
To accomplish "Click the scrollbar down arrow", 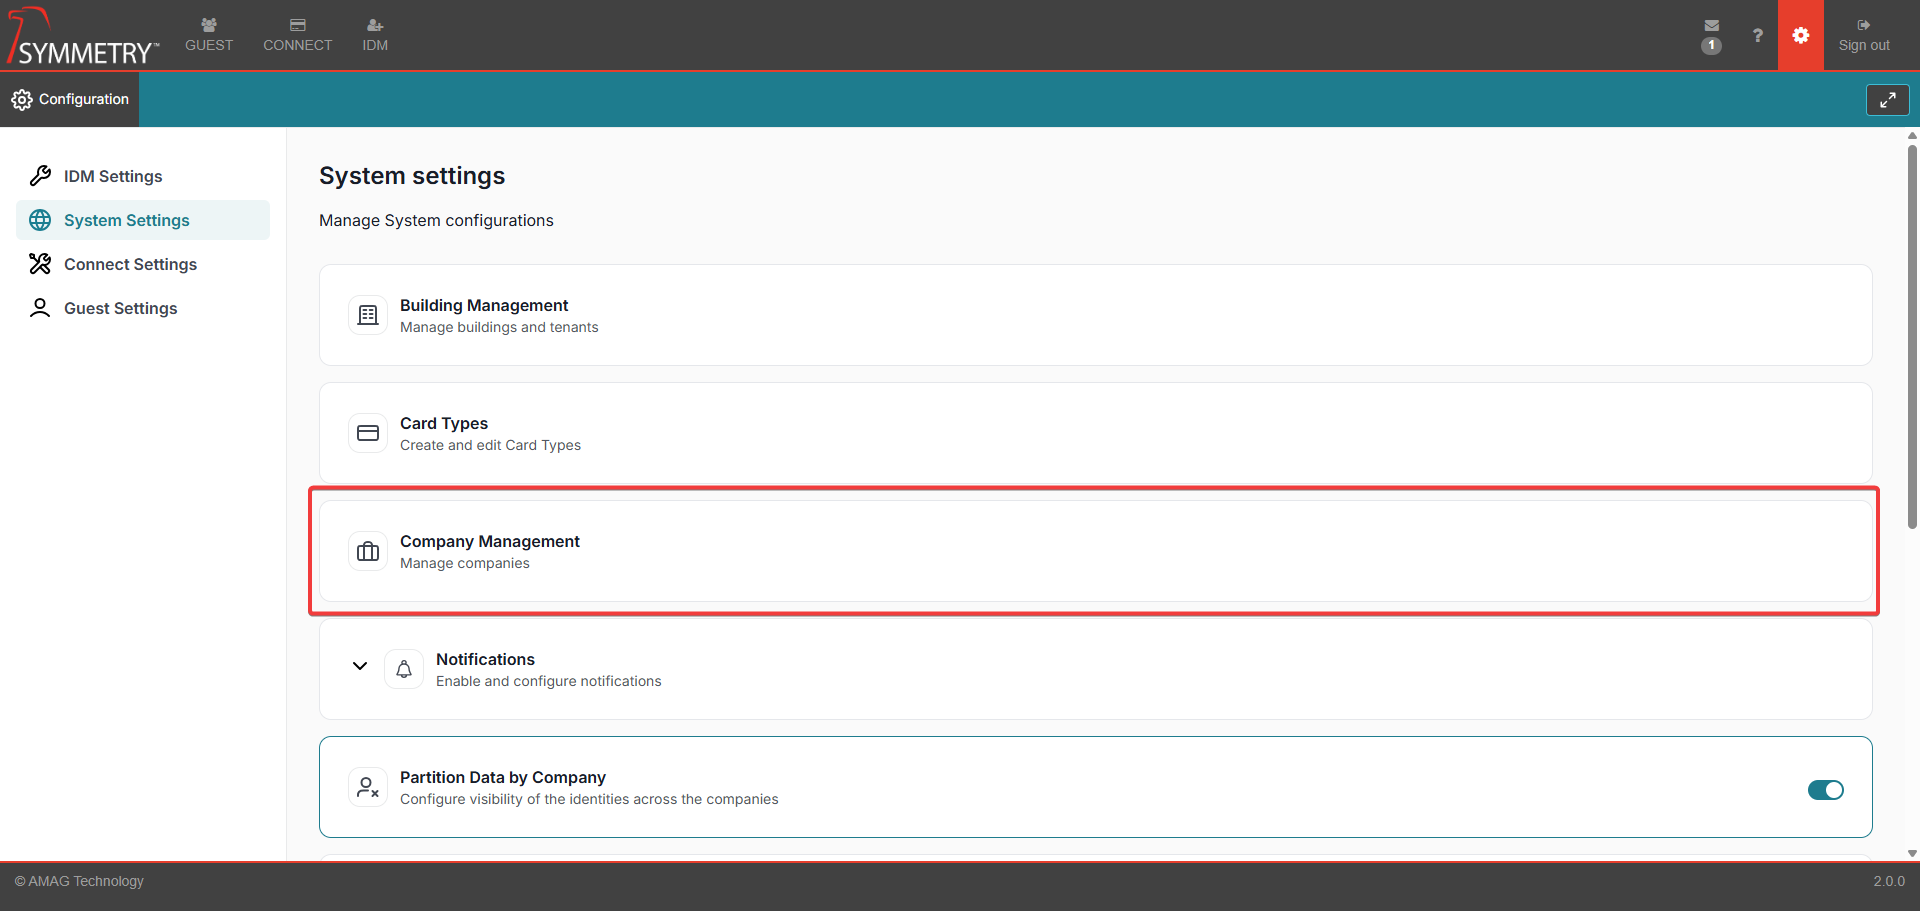I will (x=1912, y=853).
